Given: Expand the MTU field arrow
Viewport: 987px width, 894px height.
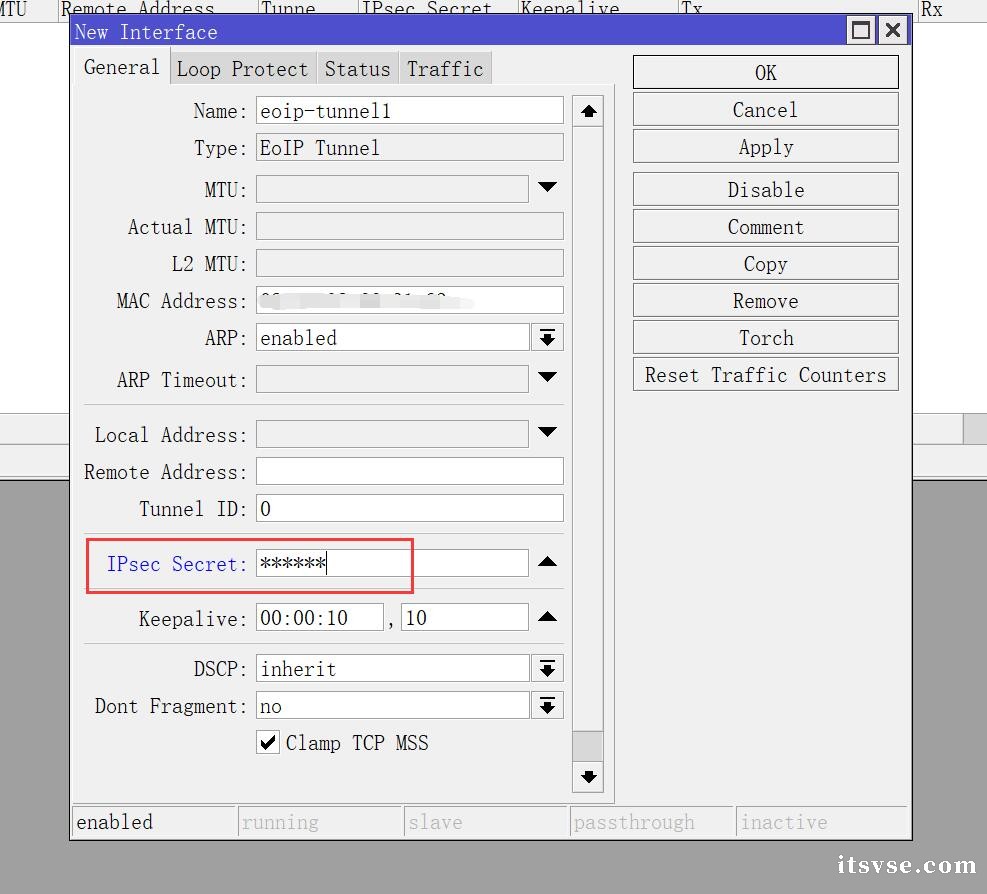Looking at the screenshot, I should click(x=547, y=187).
